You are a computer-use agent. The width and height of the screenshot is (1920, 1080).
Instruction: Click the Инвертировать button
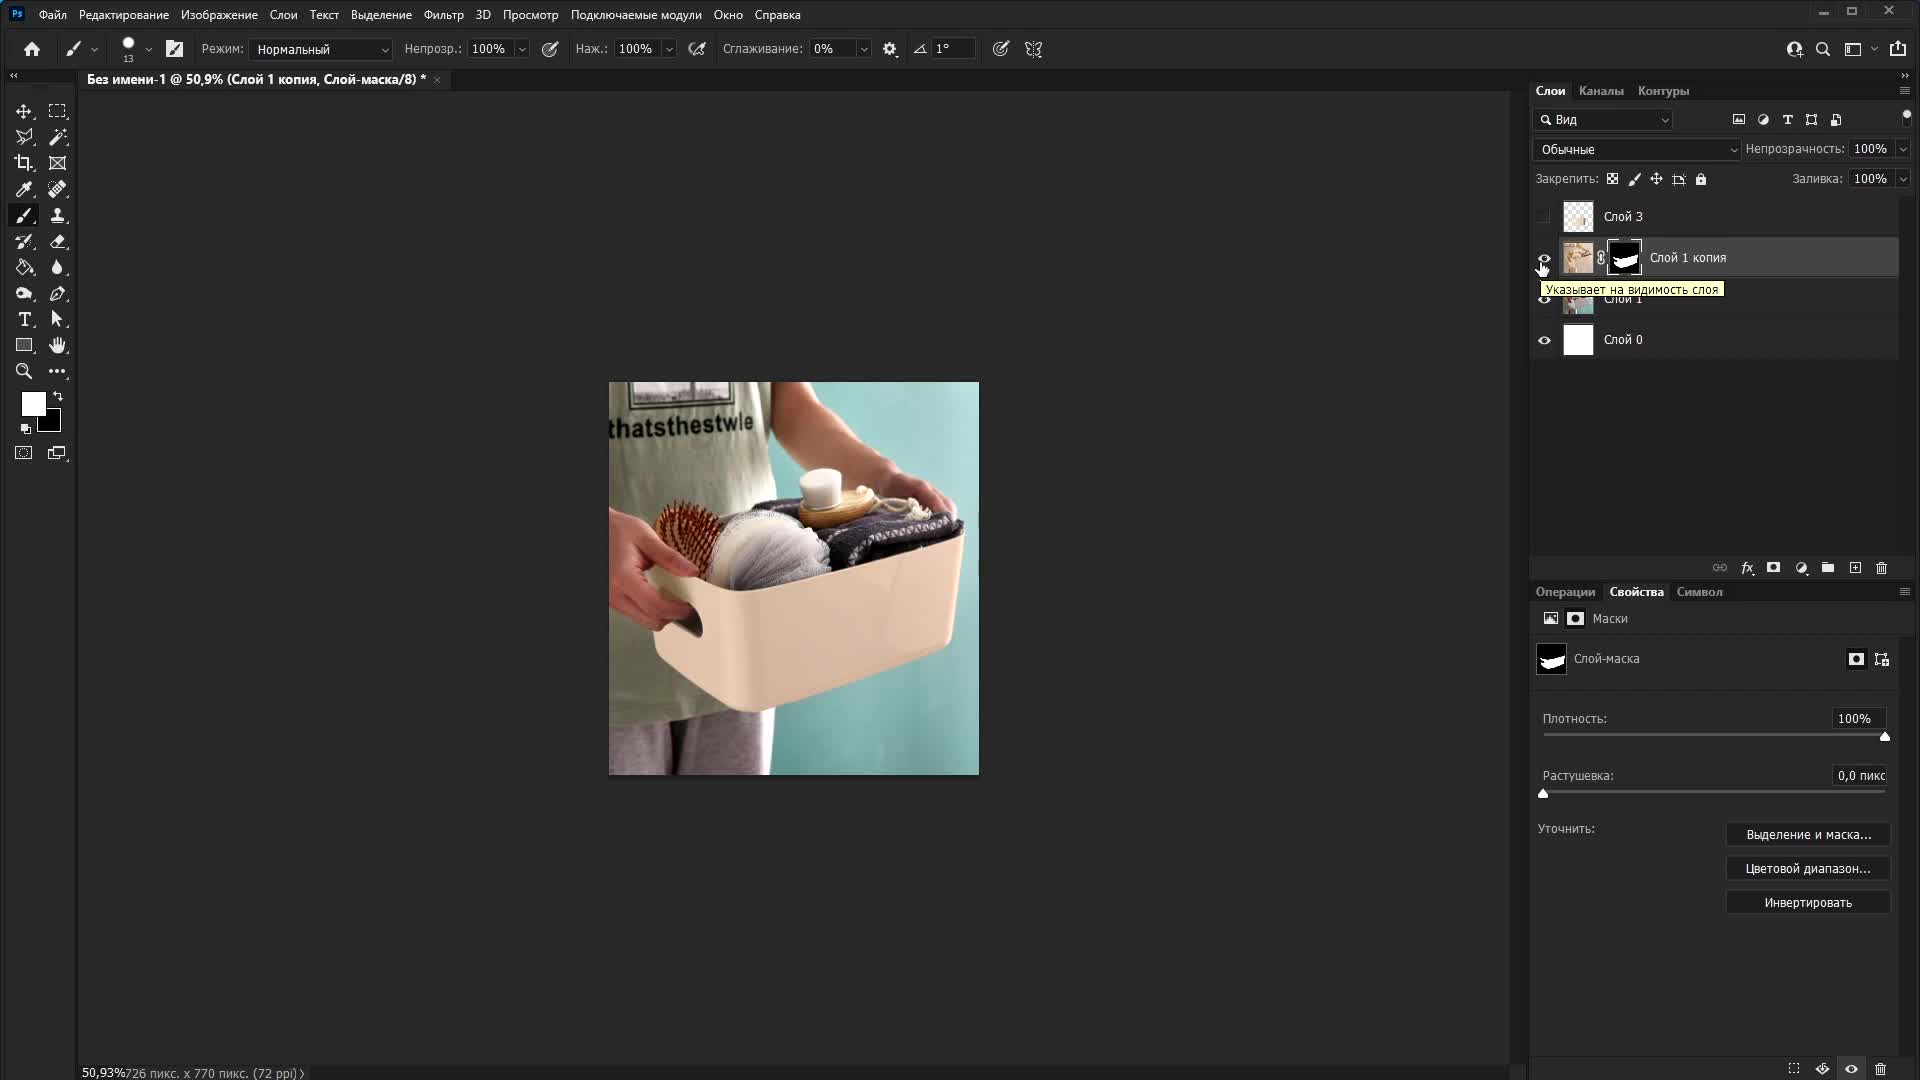[1807, 903]
